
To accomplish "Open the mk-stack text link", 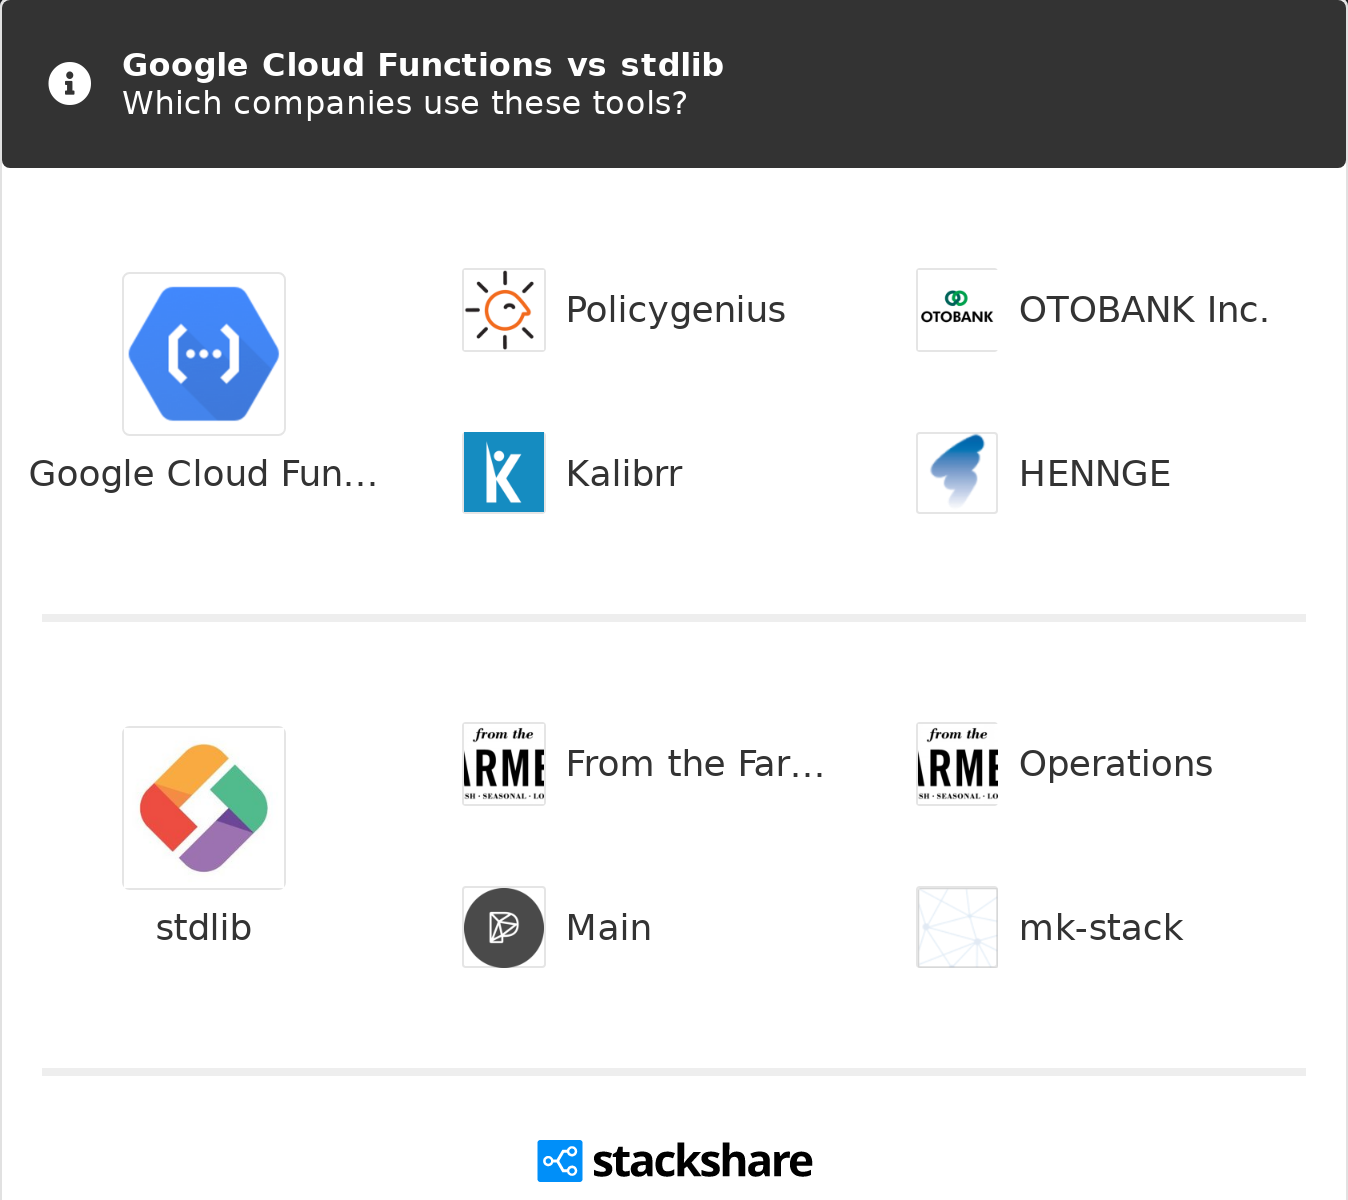I will (1101, 928).
